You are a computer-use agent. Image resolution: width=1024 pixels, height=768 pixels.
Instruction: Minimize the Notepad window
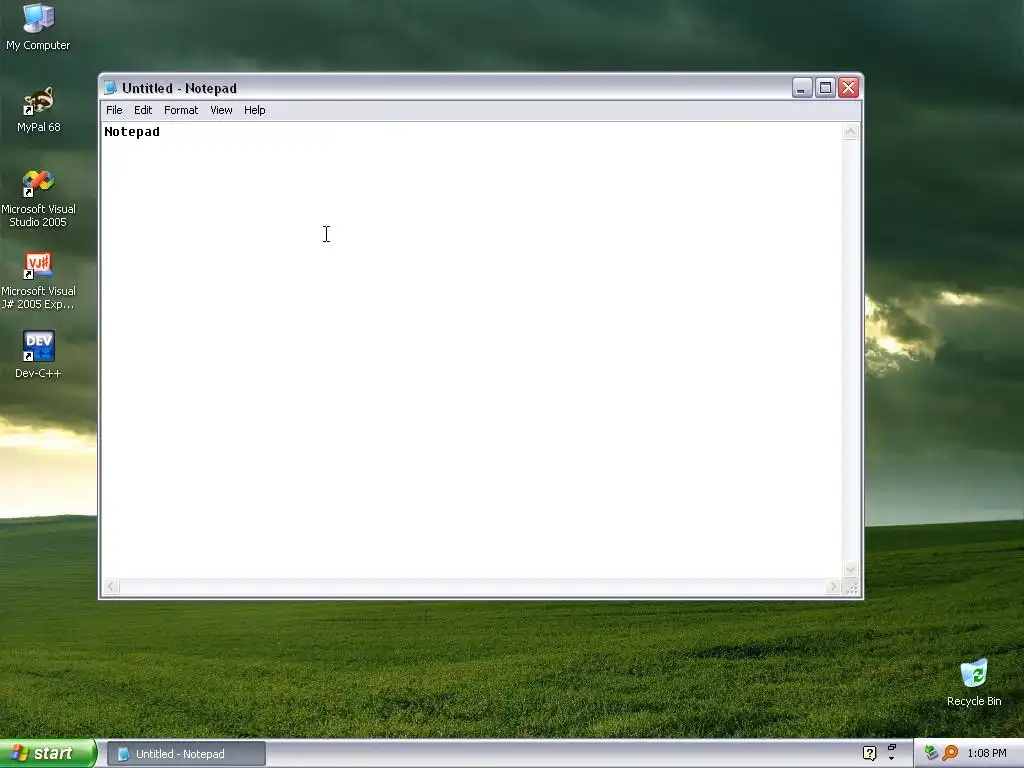tap(802, 88)
